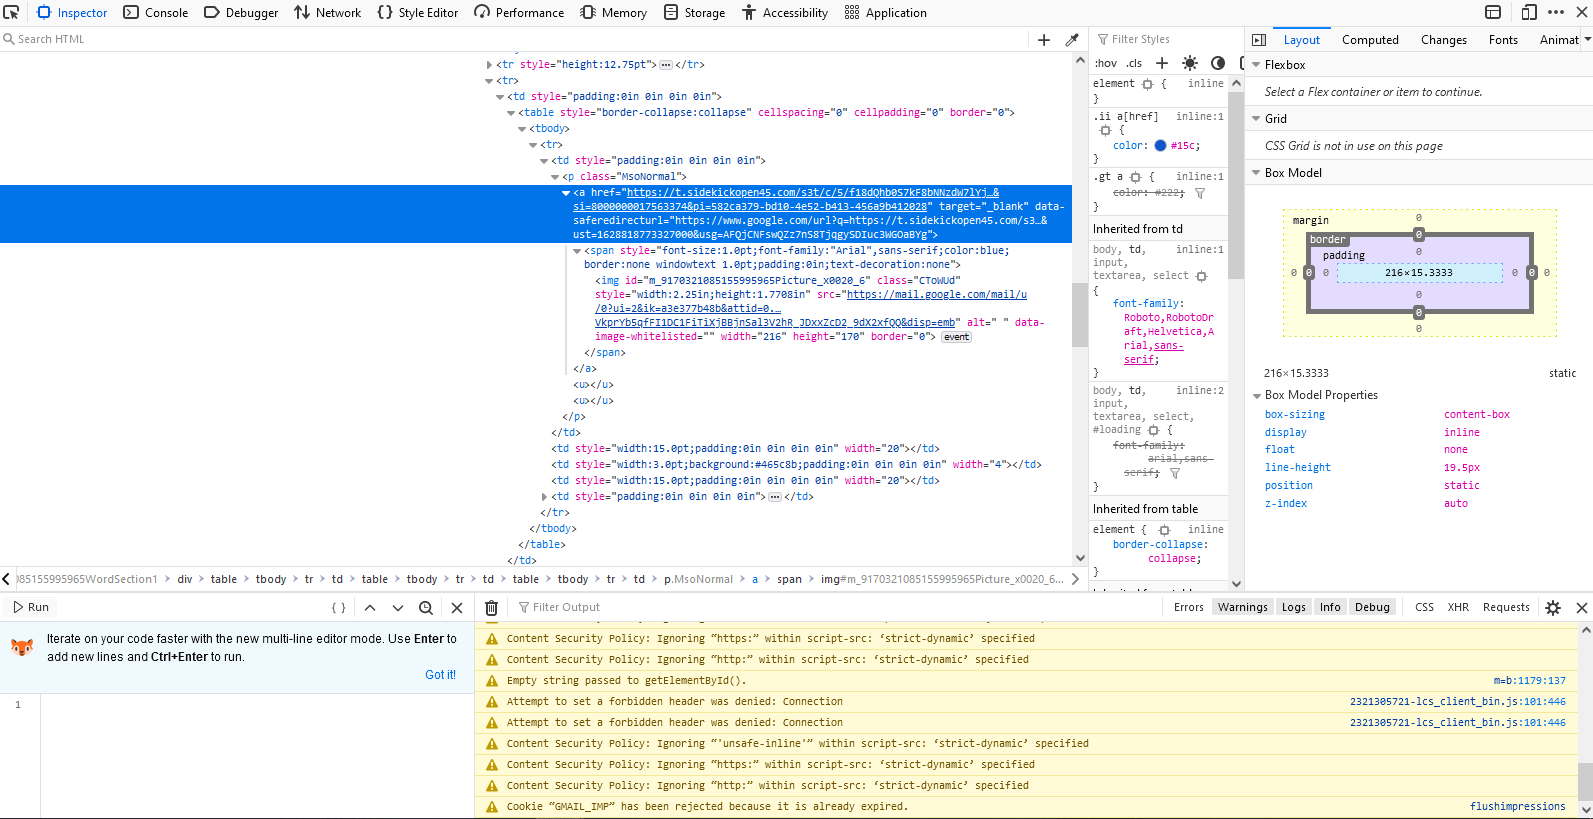Create a new node in markup
Screen dimensions: 1593x819
[x=1044, y=39]
